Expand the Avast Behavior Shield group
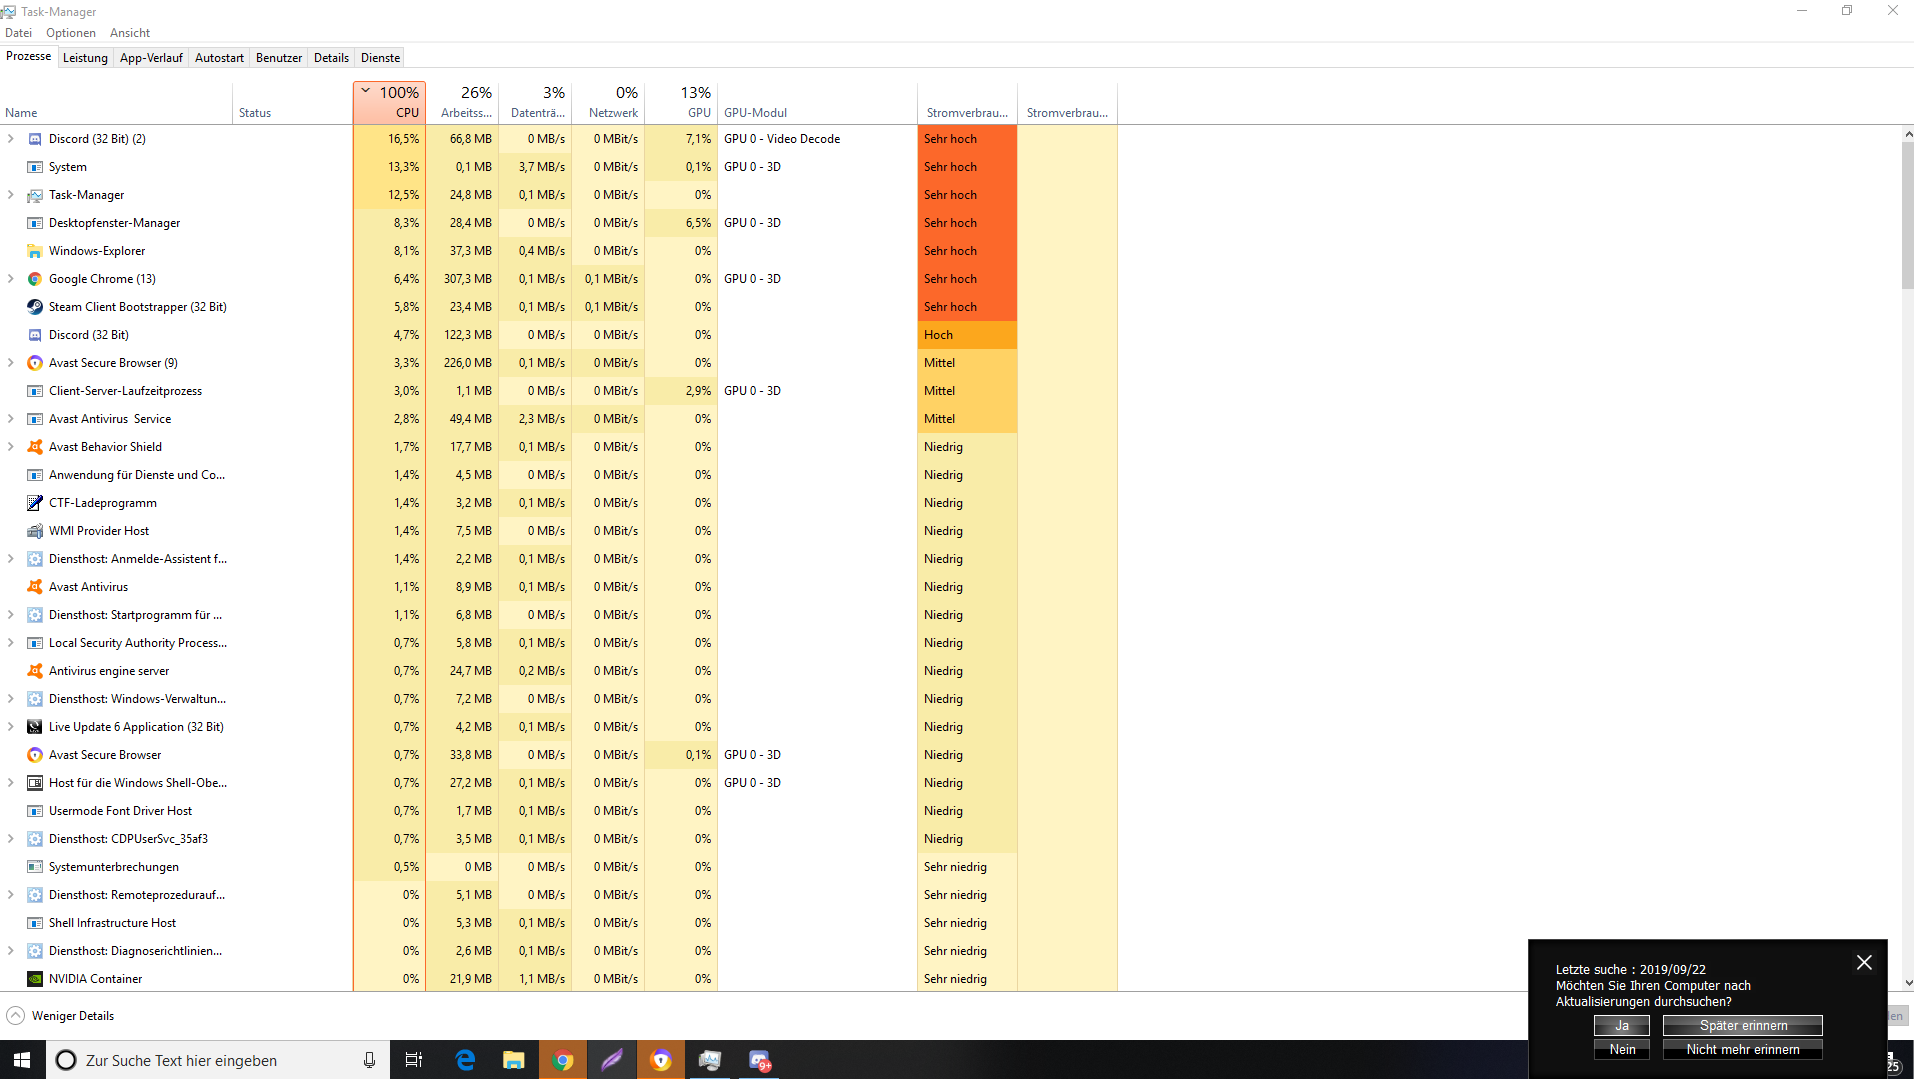1914x1079 pixels. point(11,447)
